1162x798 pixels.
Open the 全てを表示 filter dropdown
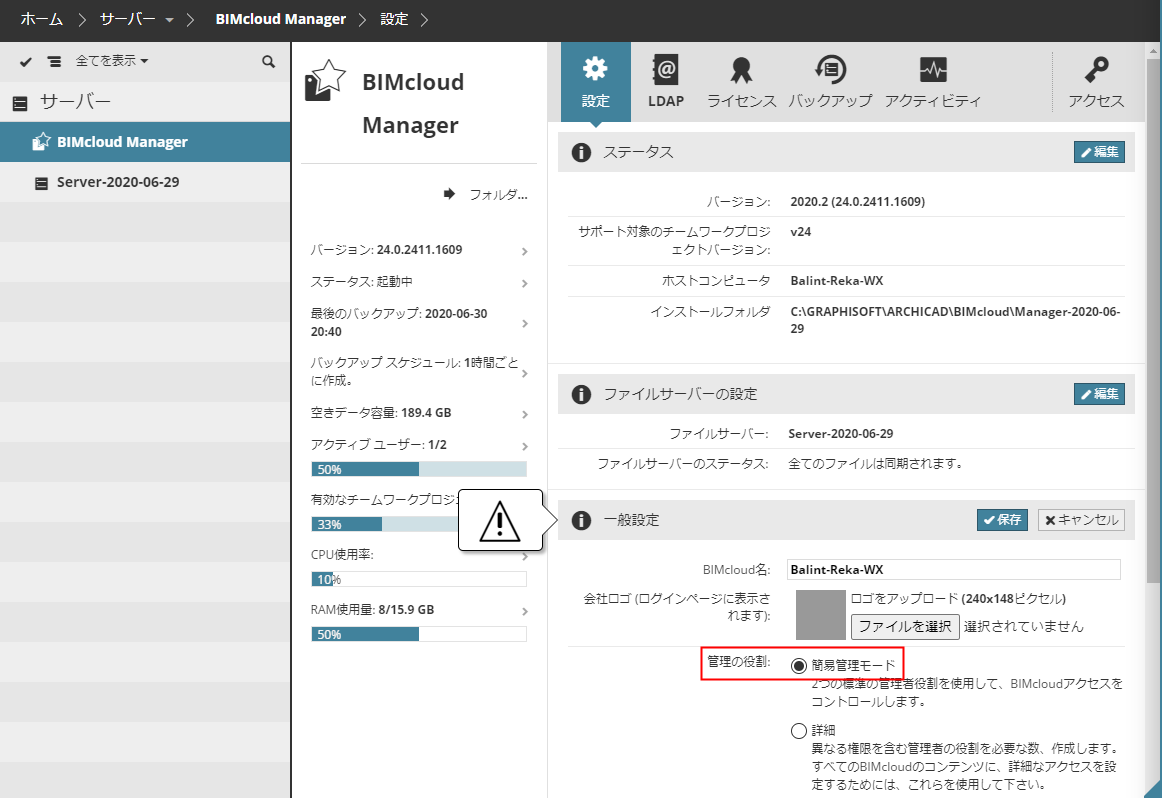click(111, 61)
